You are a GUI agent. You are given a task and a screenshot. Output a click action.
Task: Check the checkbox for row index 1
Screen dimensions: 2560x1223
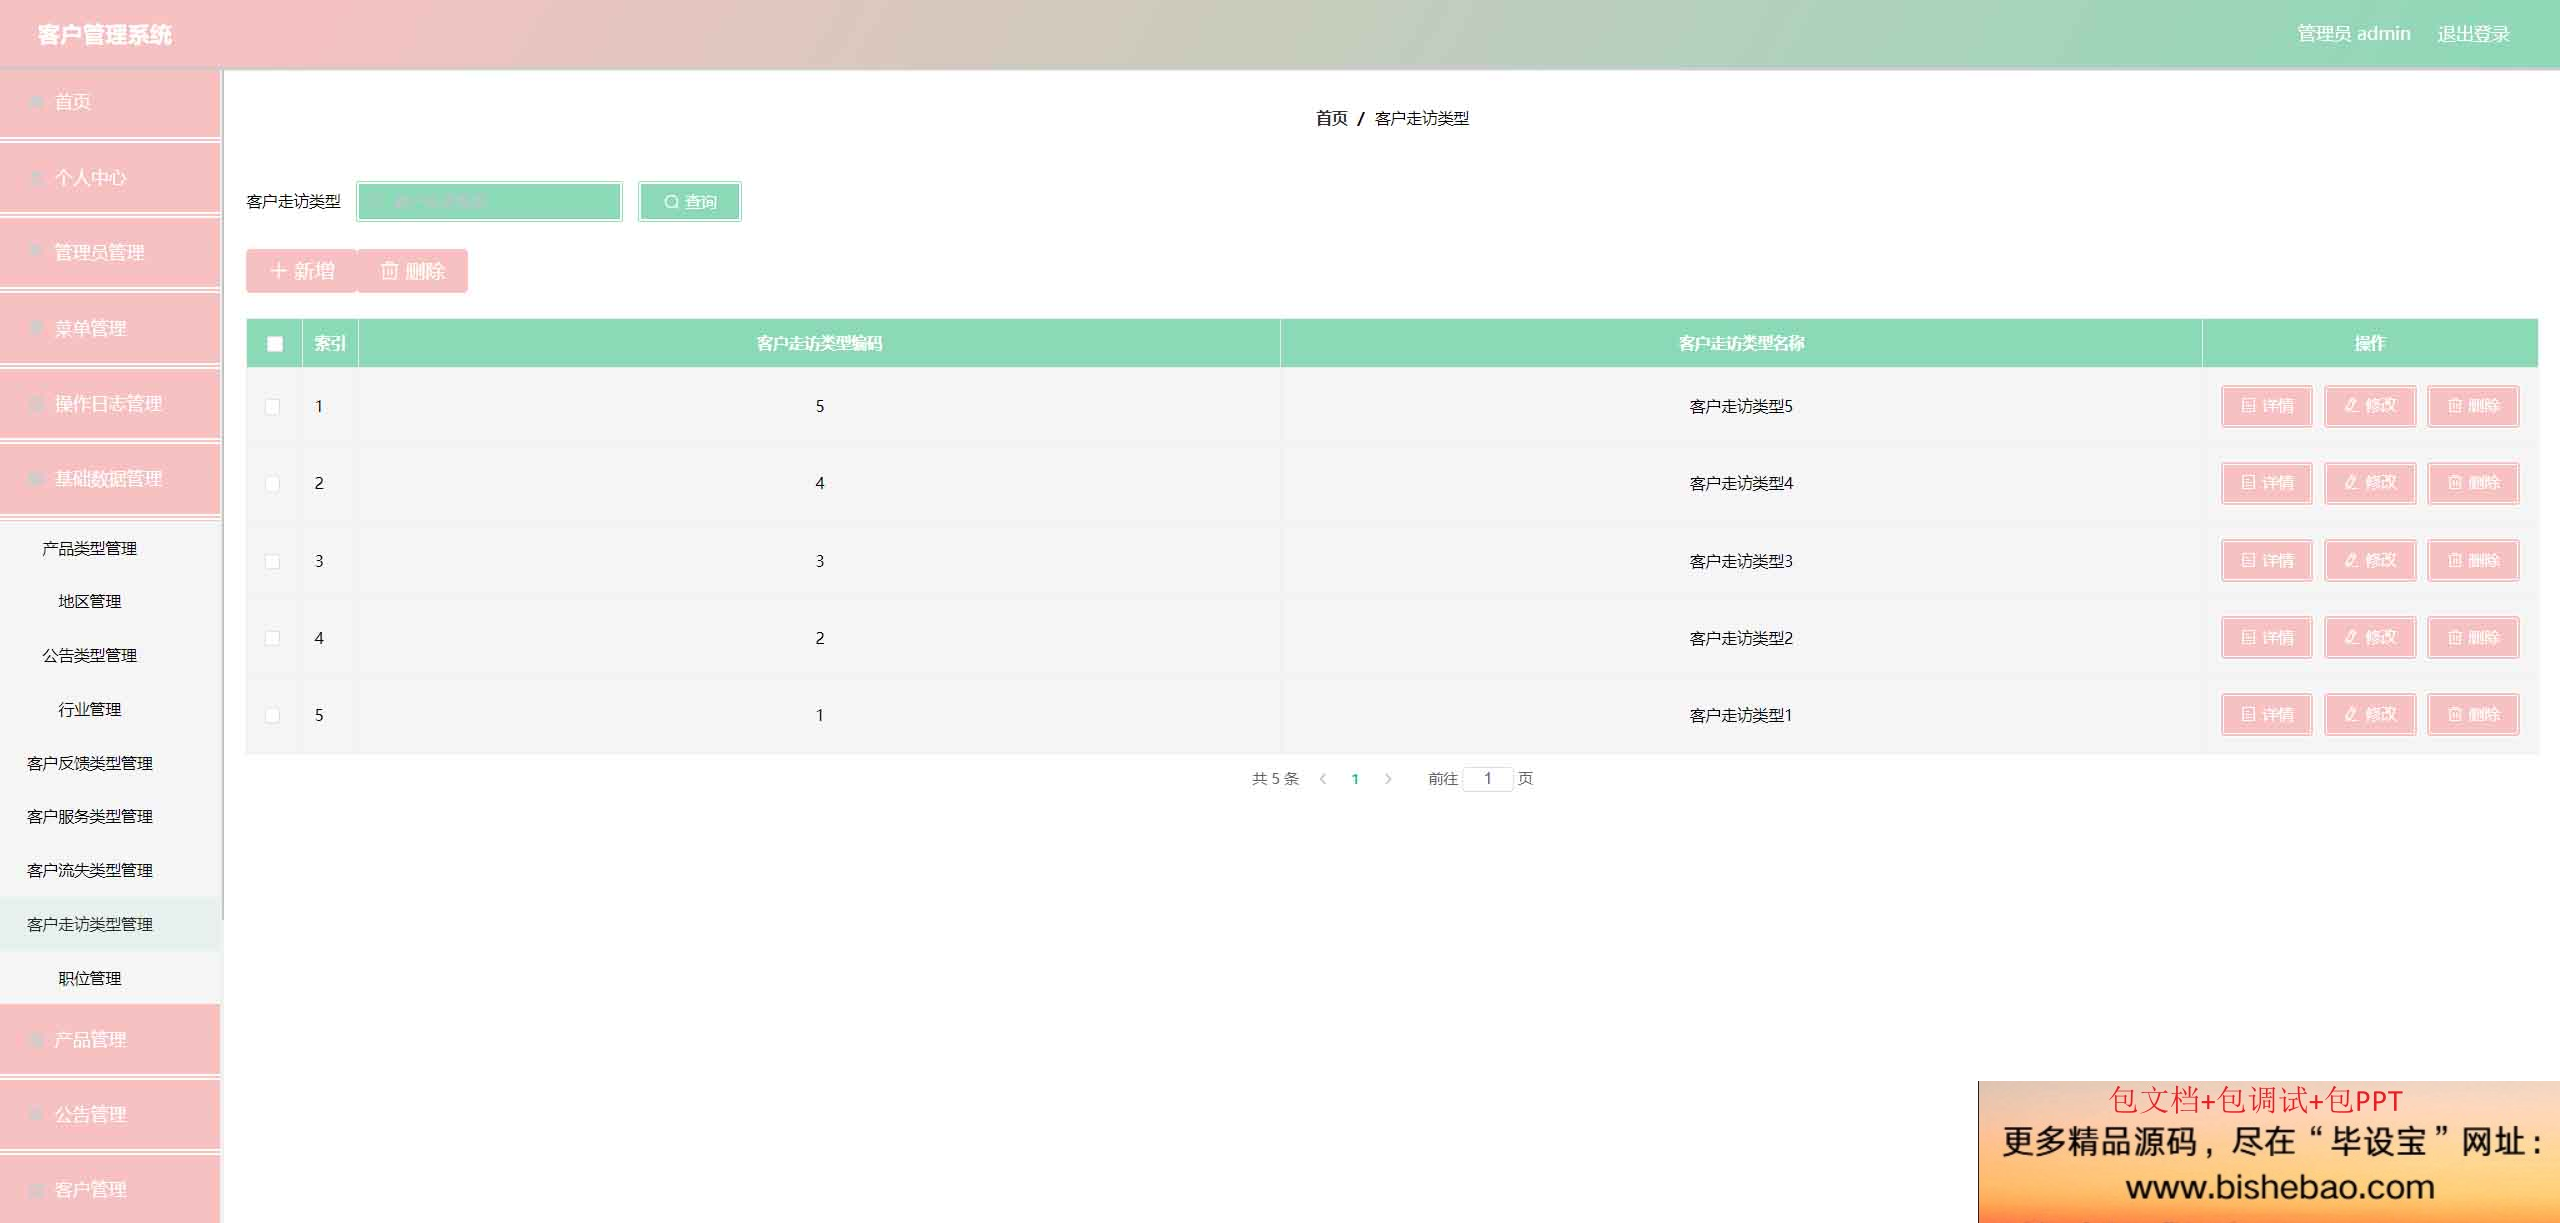coord(272,406)
